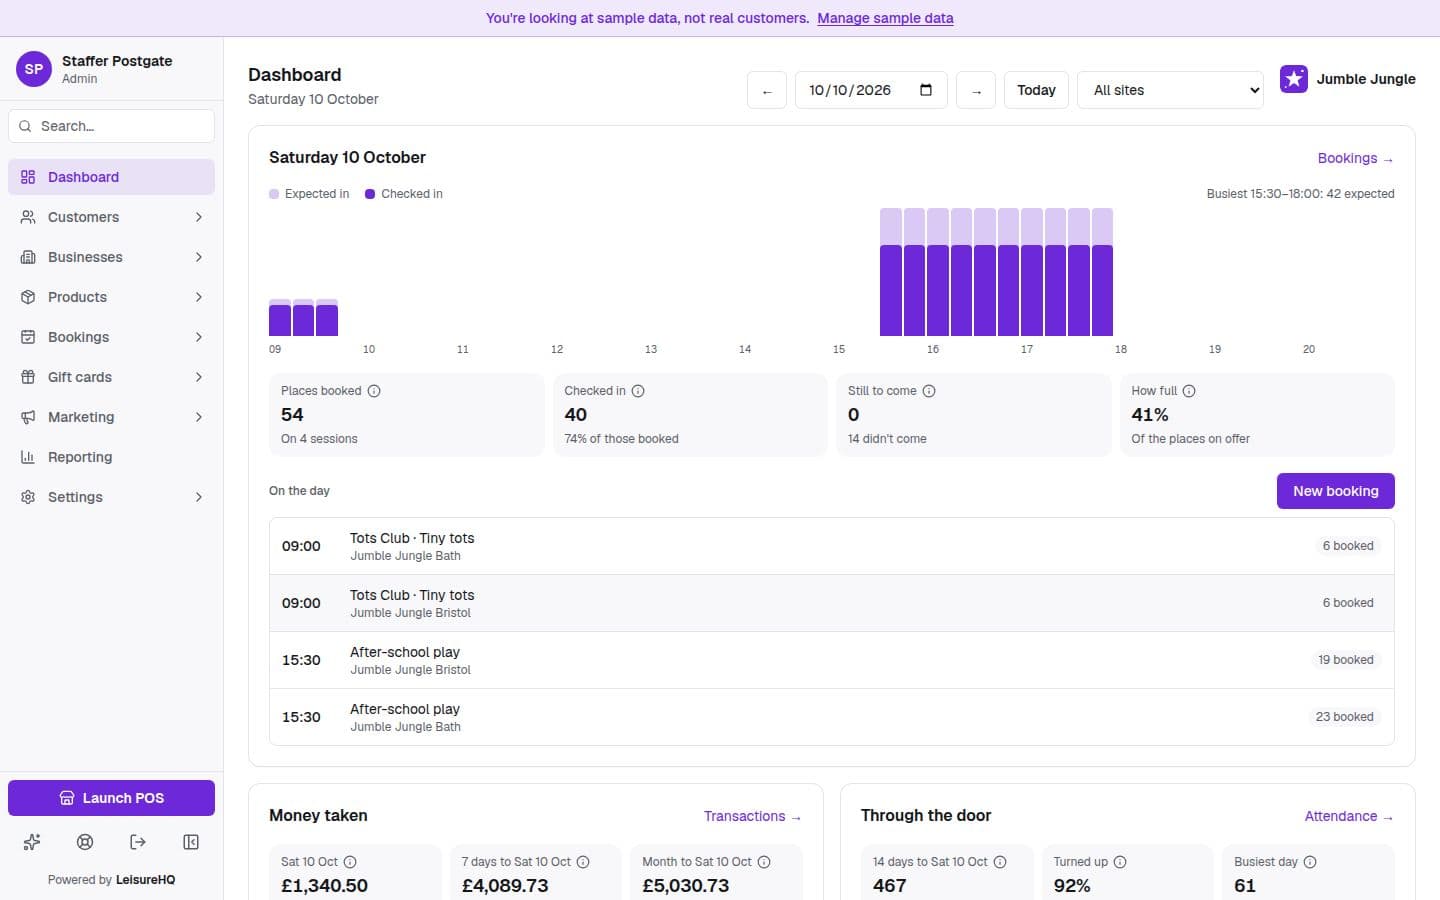
Task: Click the info icon beside How full
Action: tap(1189, 391)
